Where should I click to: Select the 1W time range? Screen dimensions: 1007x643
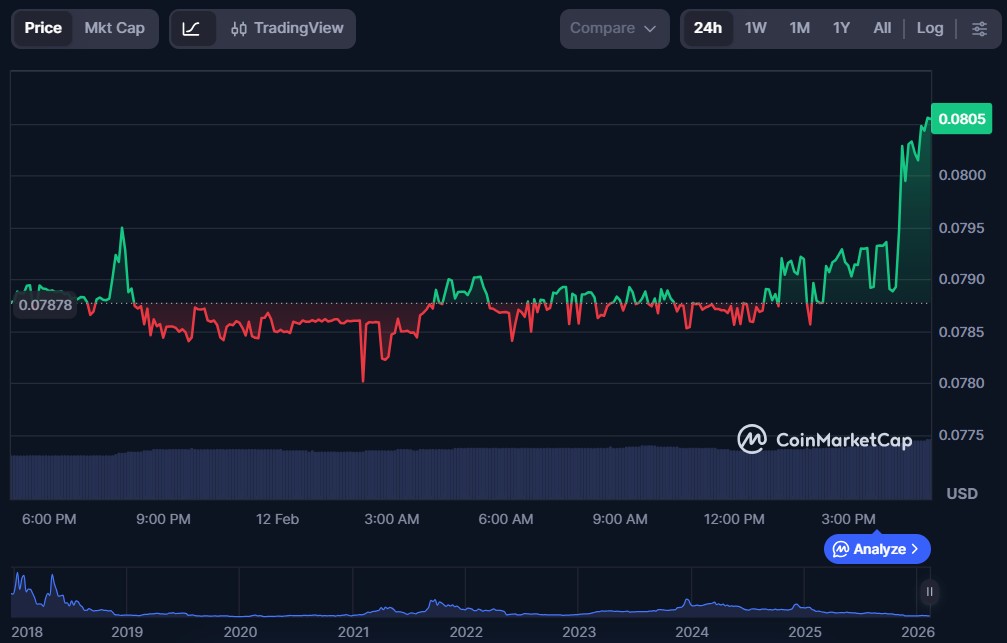pyautogui.click(x=755, y=28)
